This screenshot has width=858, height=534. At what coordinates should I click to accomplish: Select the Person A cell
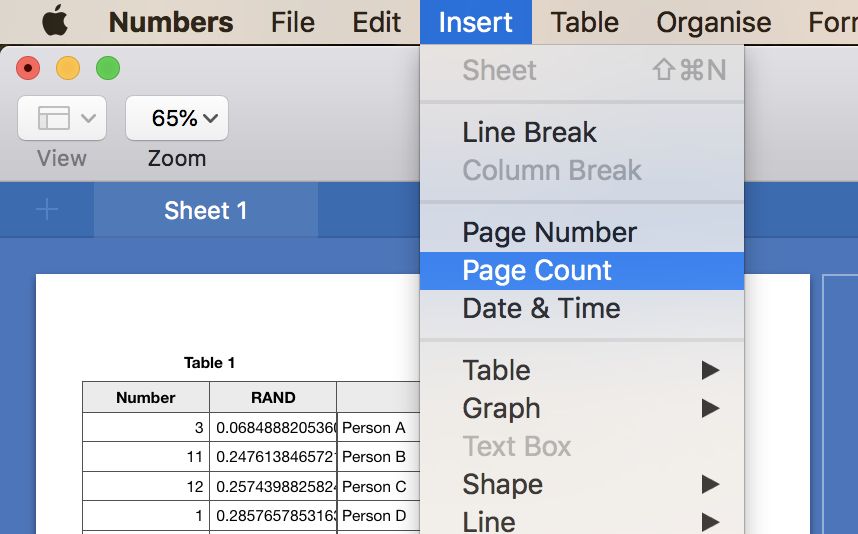(374, 427)
